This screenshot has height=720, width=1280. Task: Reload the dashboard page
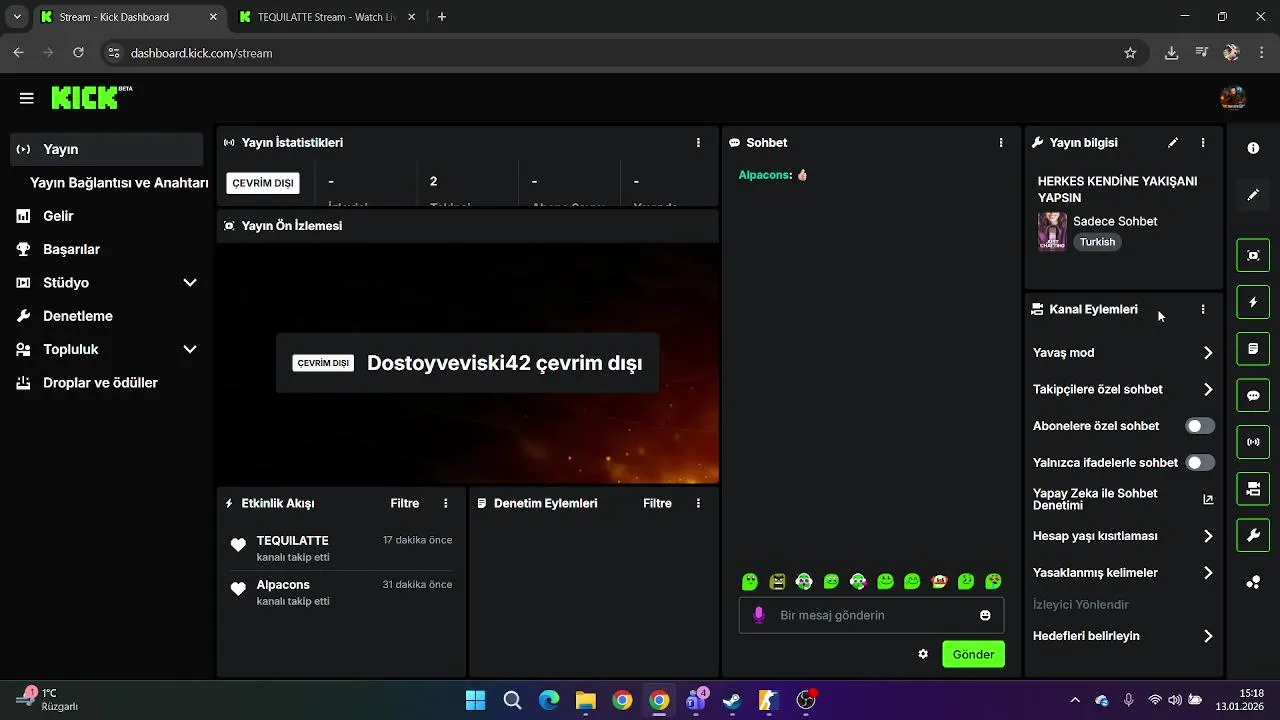pos(78,53)
